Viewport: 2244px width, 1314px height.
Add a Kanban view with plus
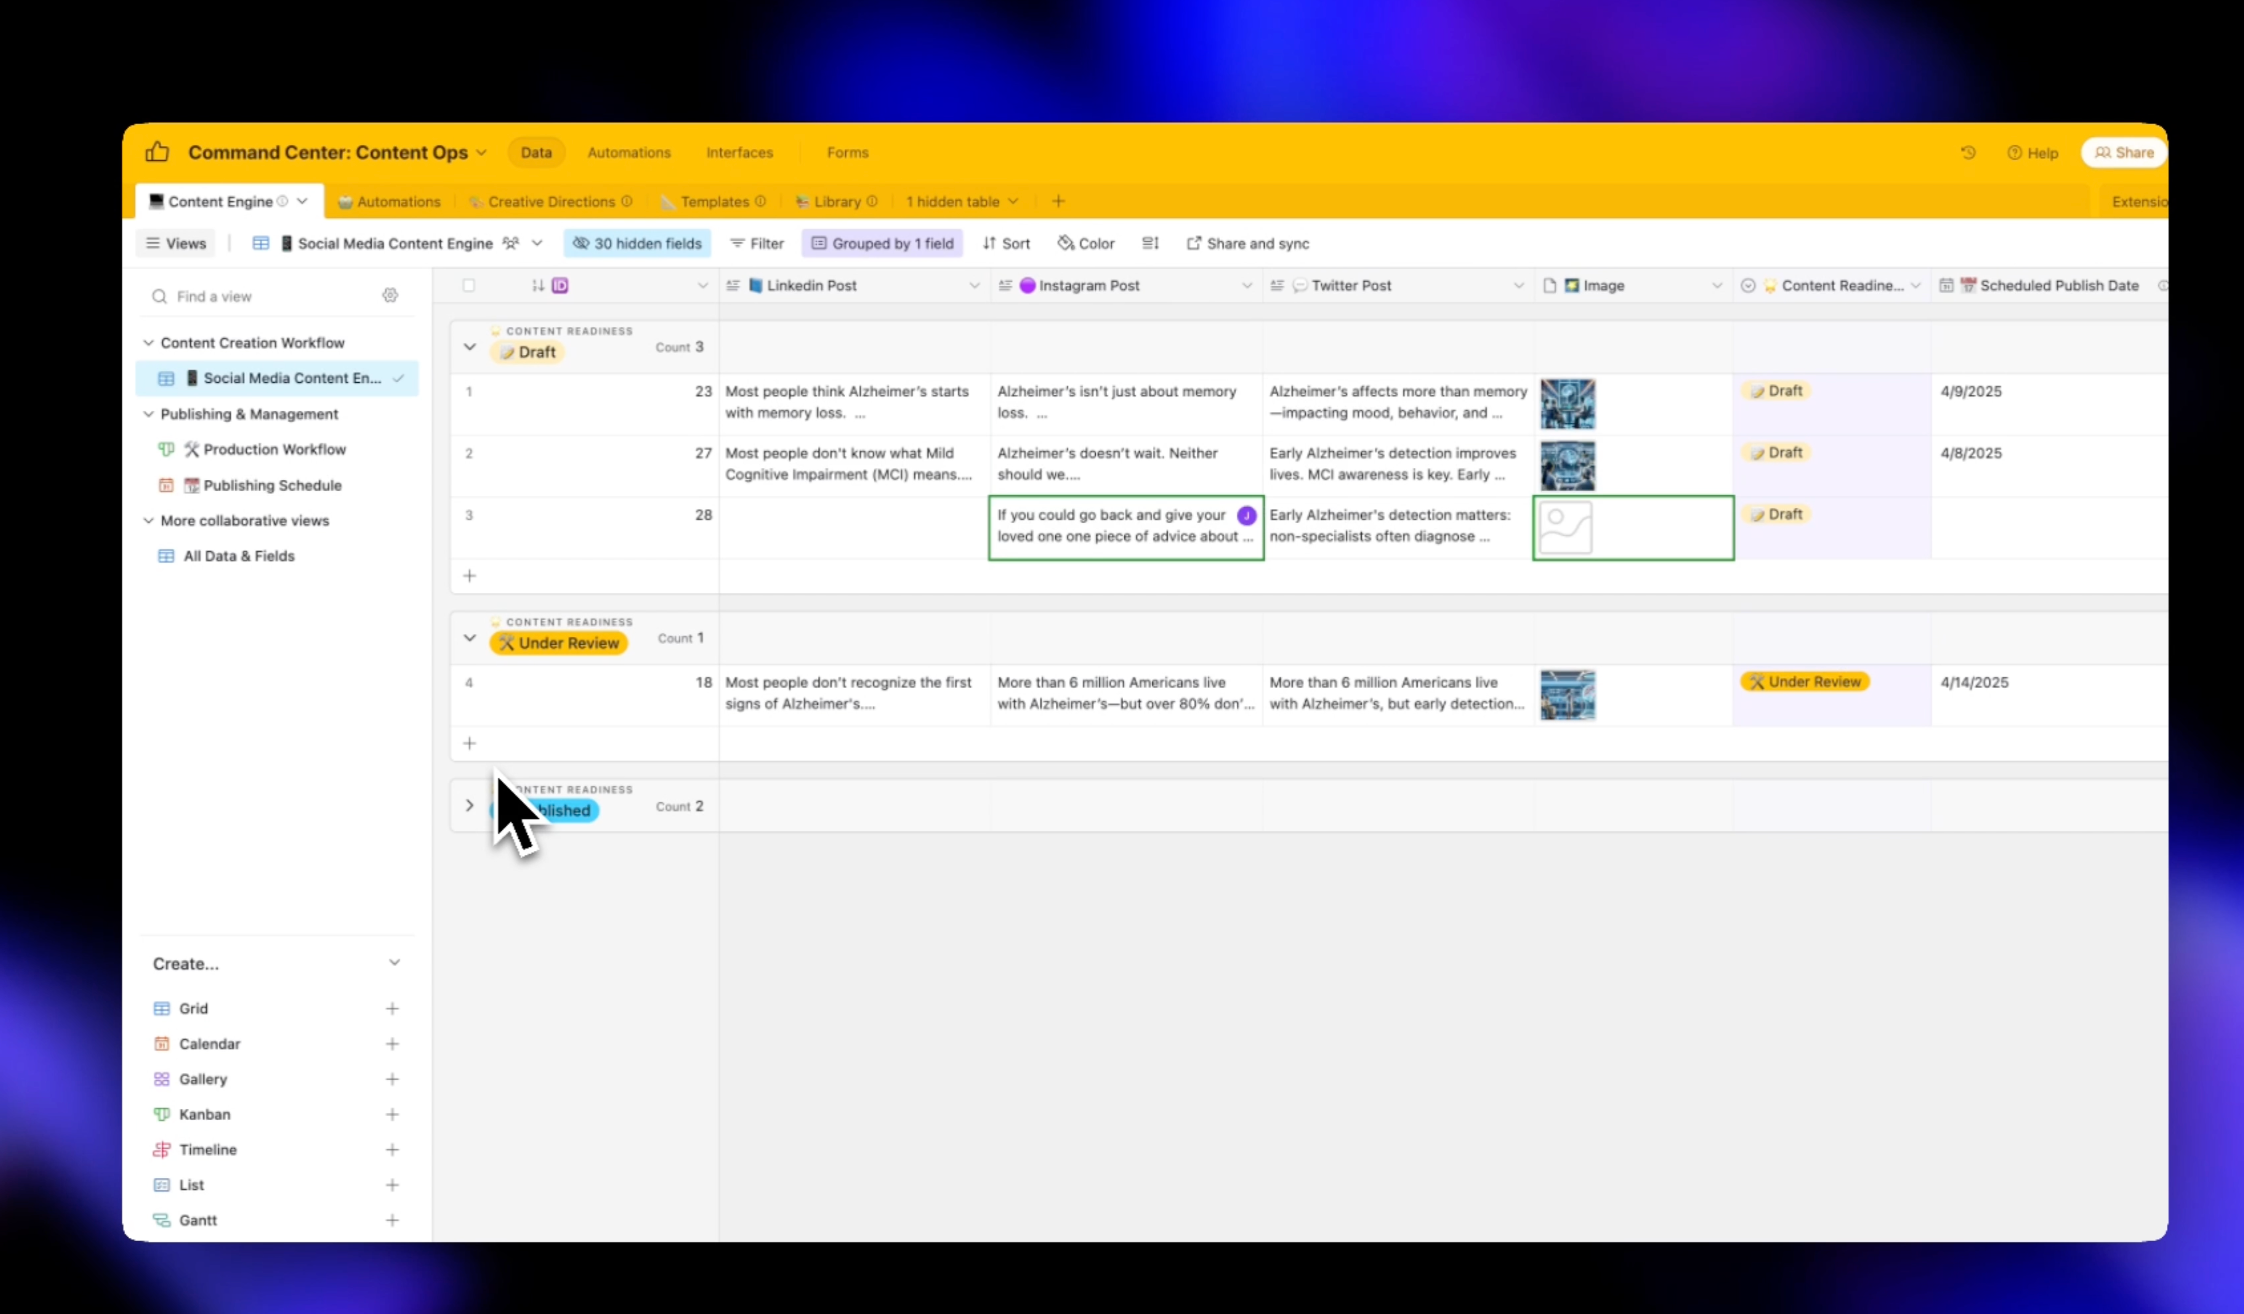coord(392,1114)
